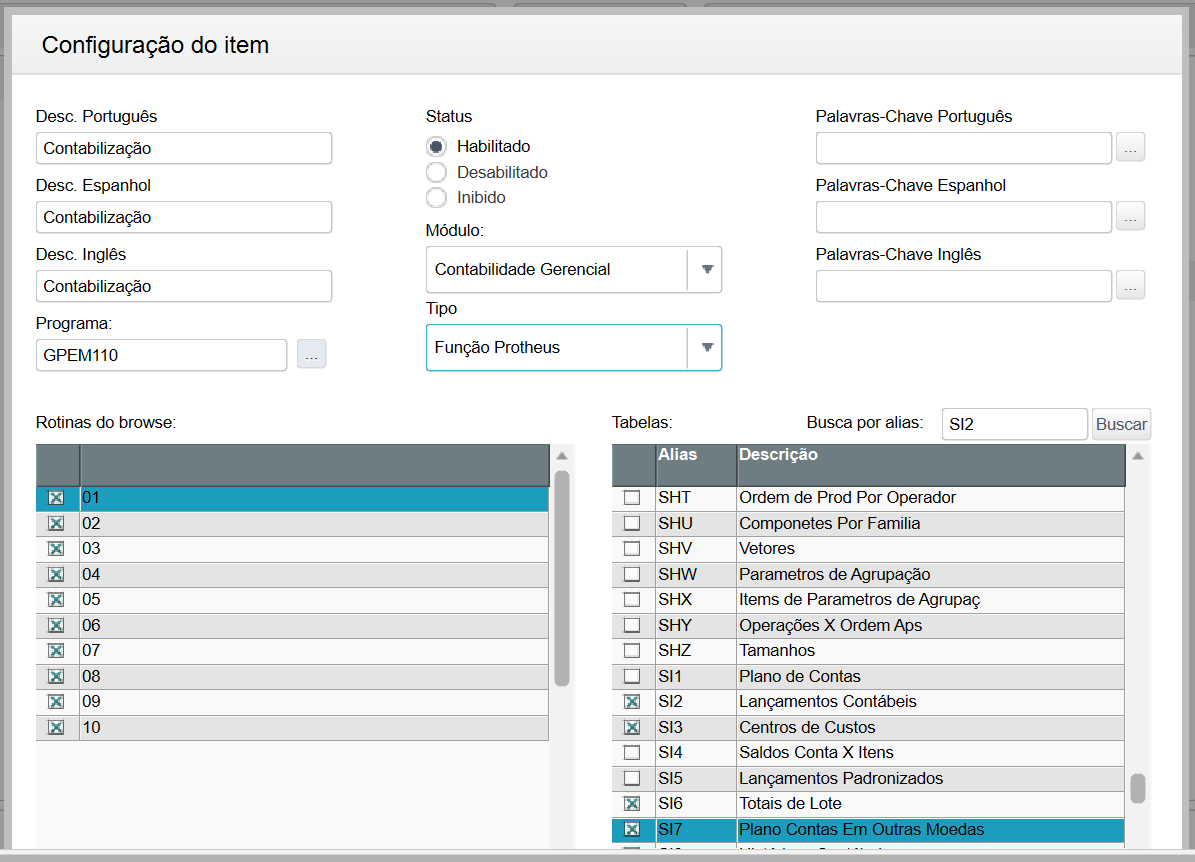Edit the Desc. Espanhol text field
This screenshot has height=862, width=1195.
[x=184, y=217]
